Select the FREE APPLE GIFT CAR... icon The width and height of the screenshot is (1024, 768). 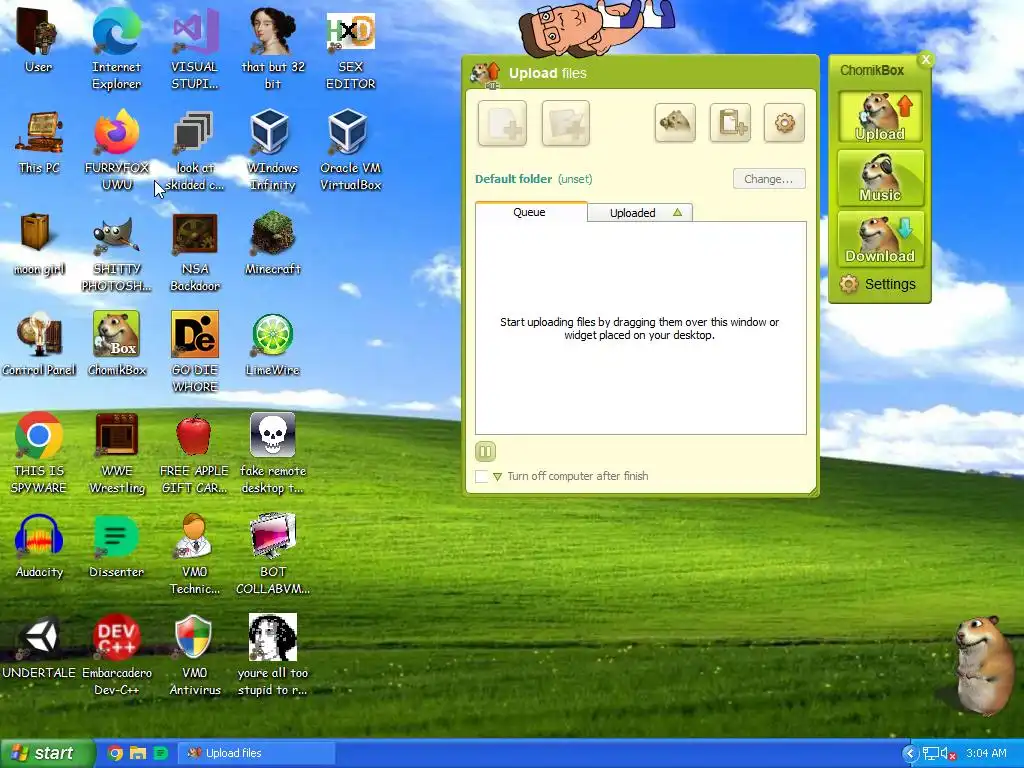194,453
